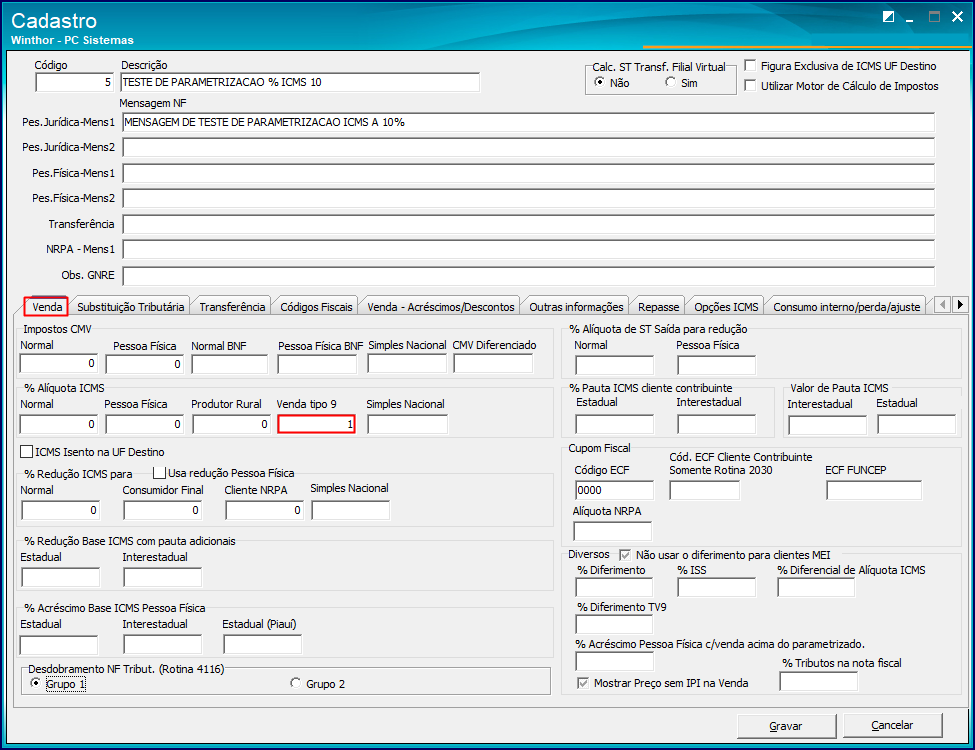Viewport: 975px width, 750px height.
Task: Focus the % Tributos na nota fiscal field
Action: [818, 682]
